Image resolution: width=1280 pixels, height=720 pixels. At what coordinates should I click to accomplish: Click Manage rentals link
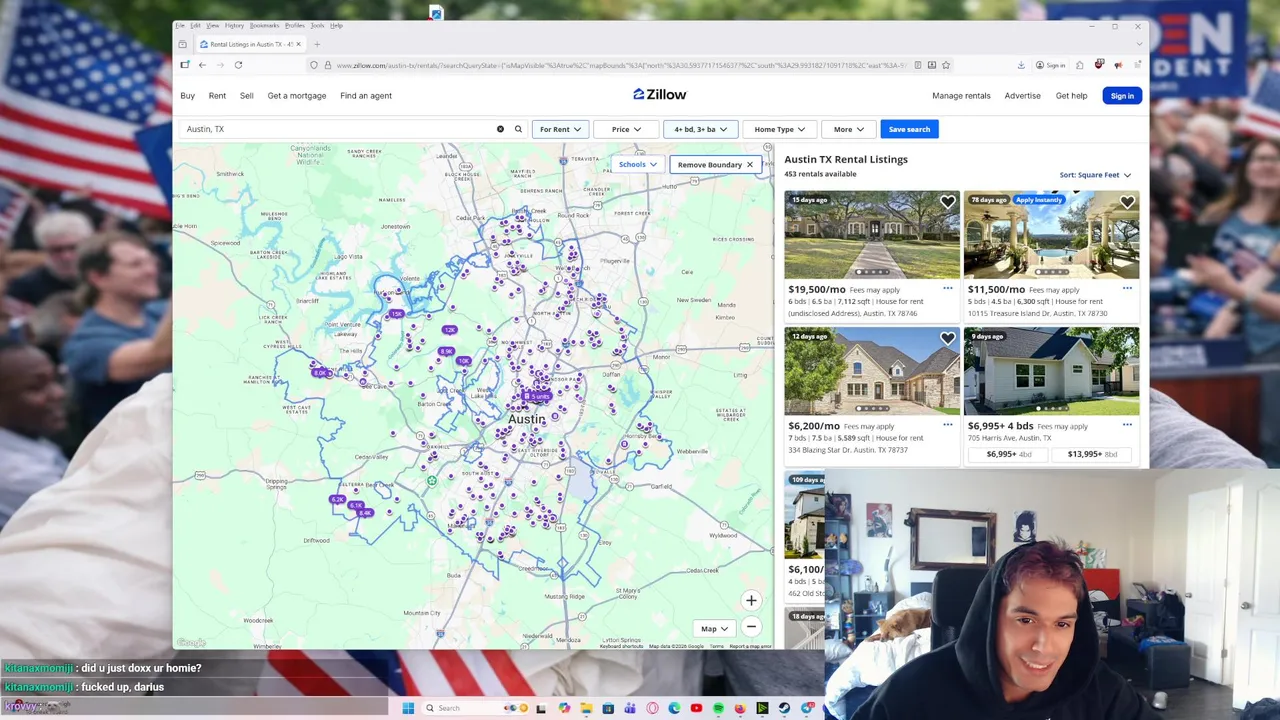961,96
